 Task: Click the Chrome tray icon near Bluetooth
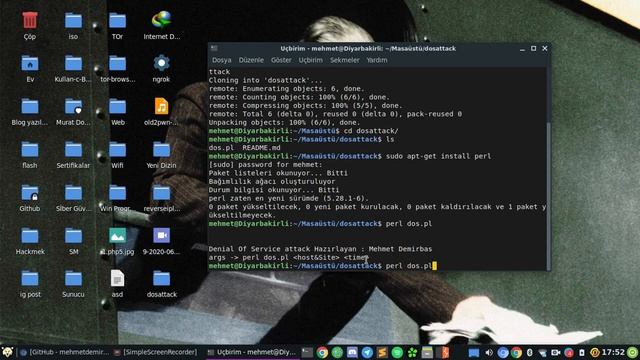(x=516, y=352)
